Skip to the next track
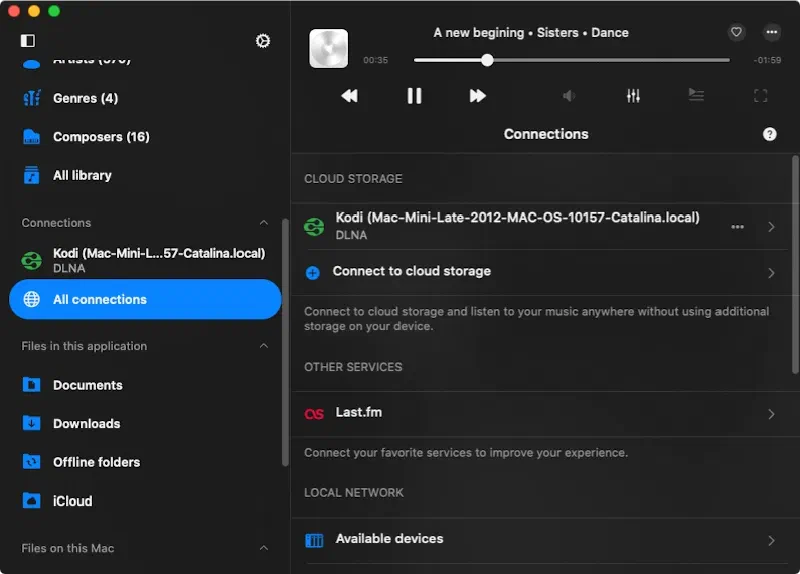 477,96
